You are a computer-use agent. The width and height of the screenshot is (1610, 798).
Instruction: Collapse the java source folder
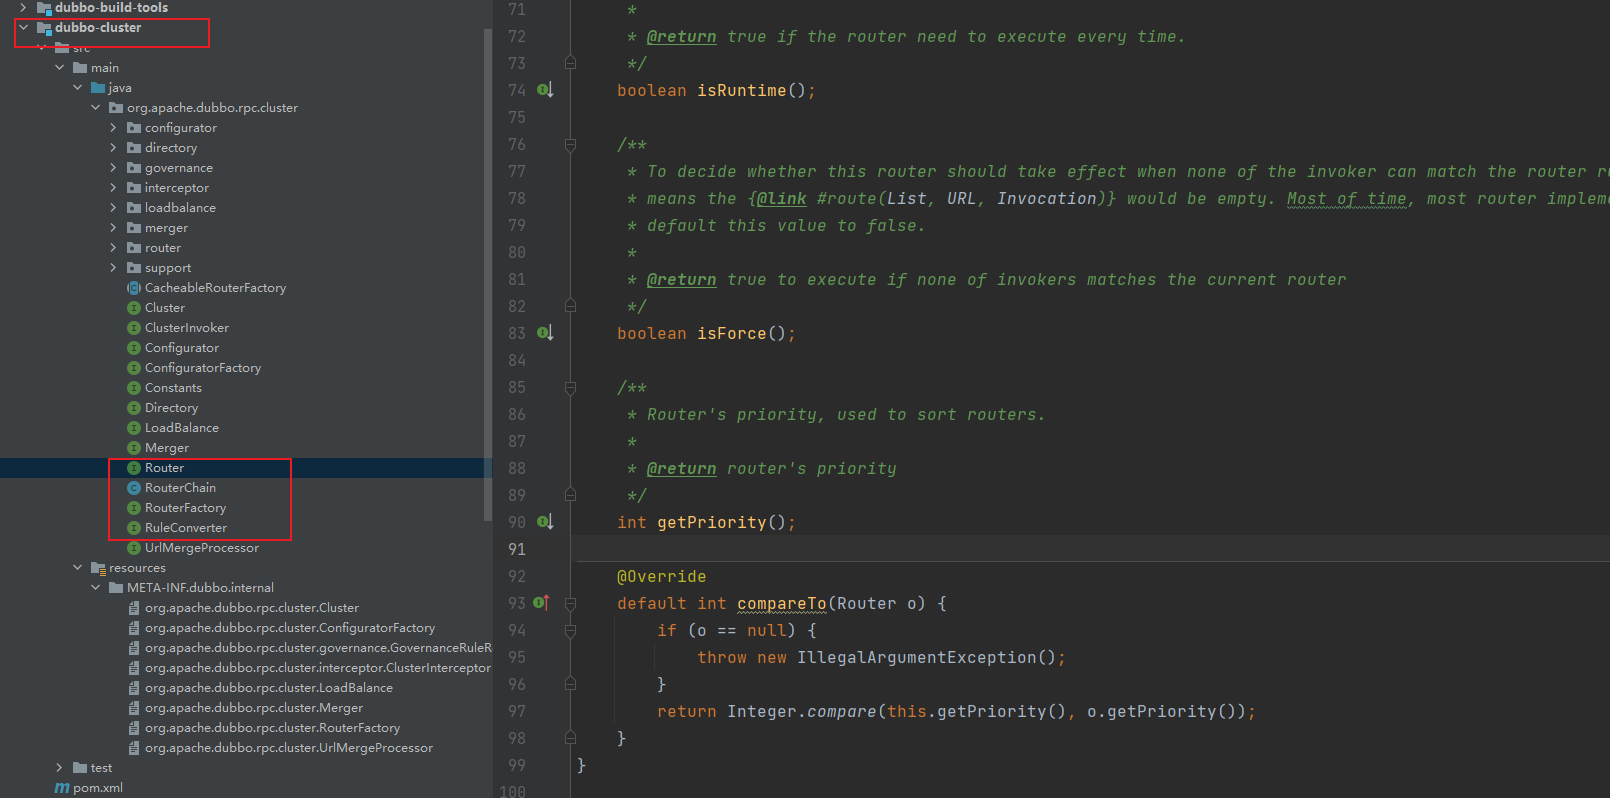coord(78,88)
